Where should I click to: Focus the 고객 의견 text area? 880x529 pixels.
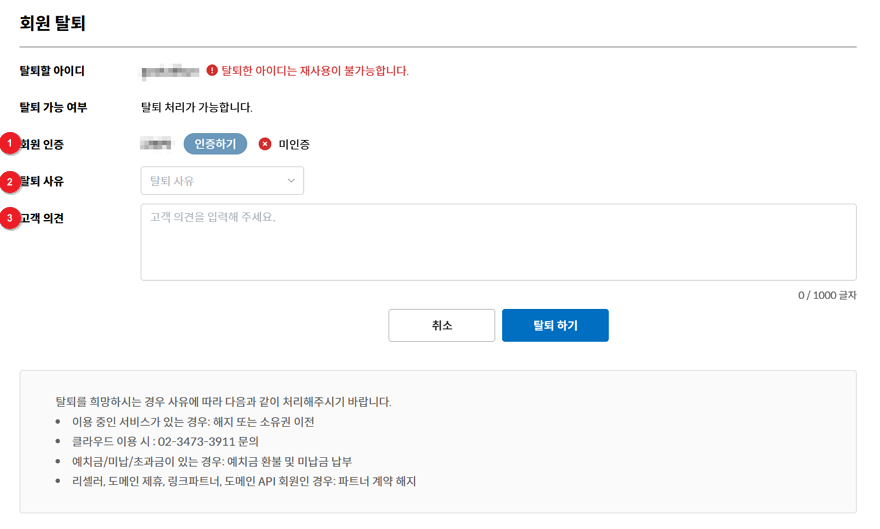pos(498,242)
